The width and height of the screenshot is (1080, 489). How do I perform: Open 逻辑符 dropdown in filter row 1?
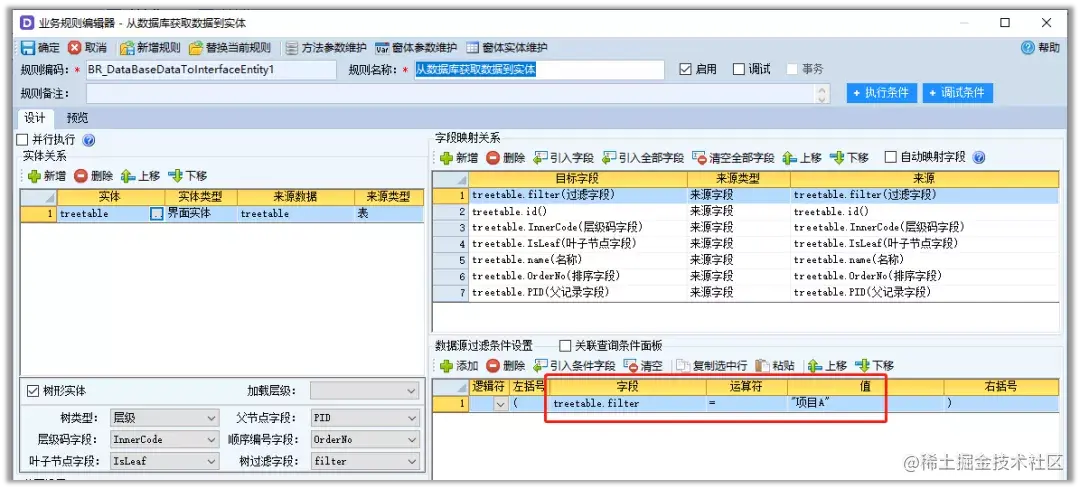point(501,404)
